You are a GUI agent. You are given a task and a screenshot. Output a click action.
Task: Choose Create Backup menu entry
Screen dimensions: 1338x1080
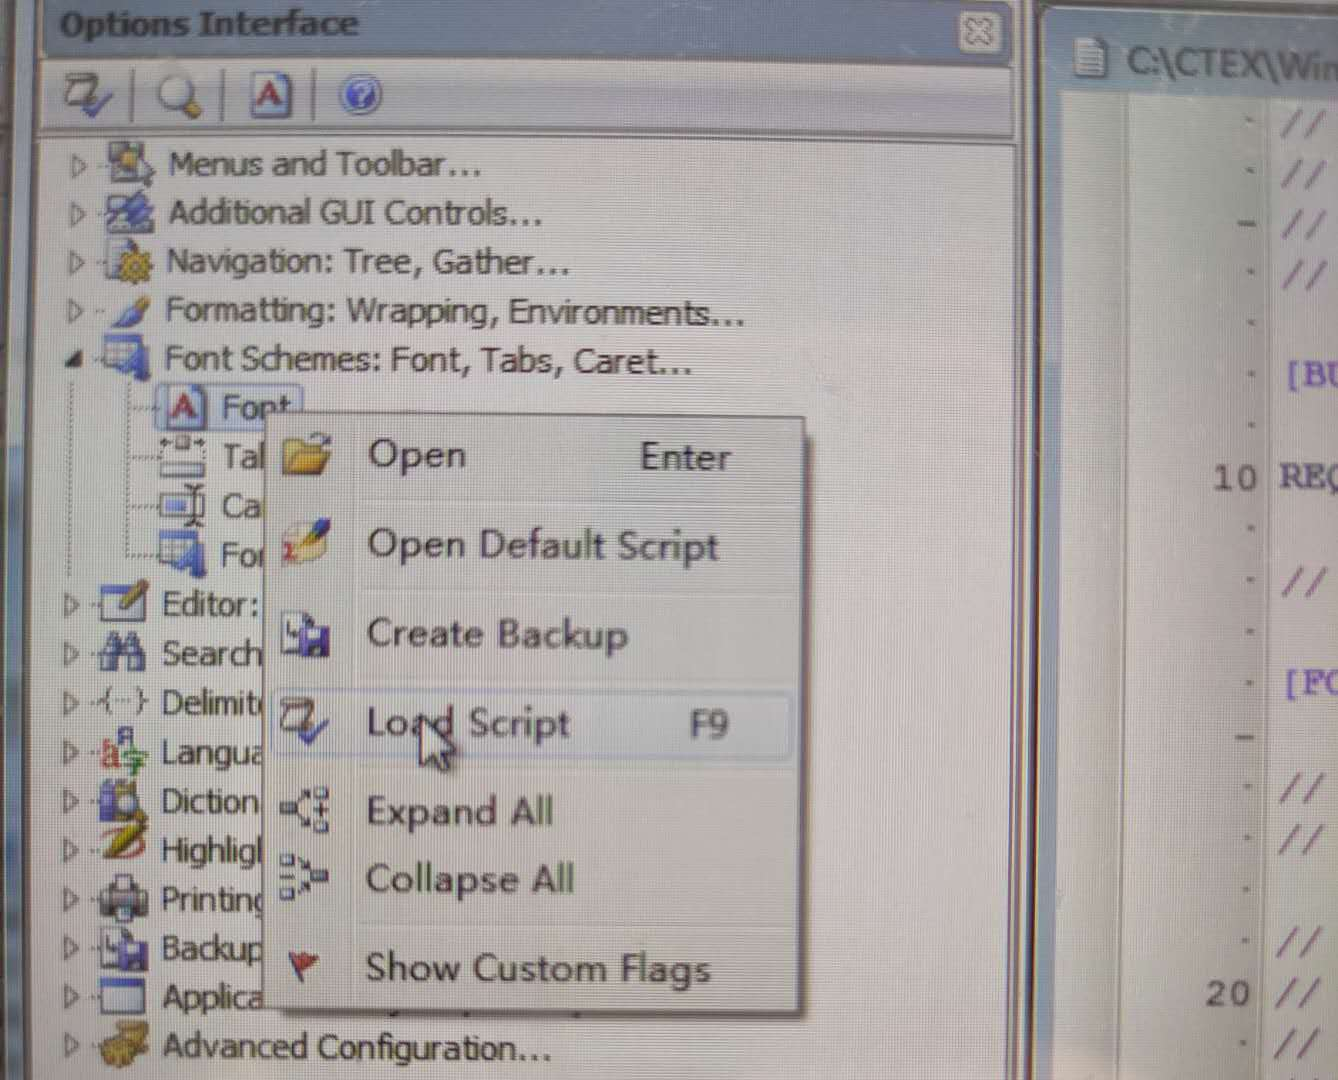click(x=534, y=634)
